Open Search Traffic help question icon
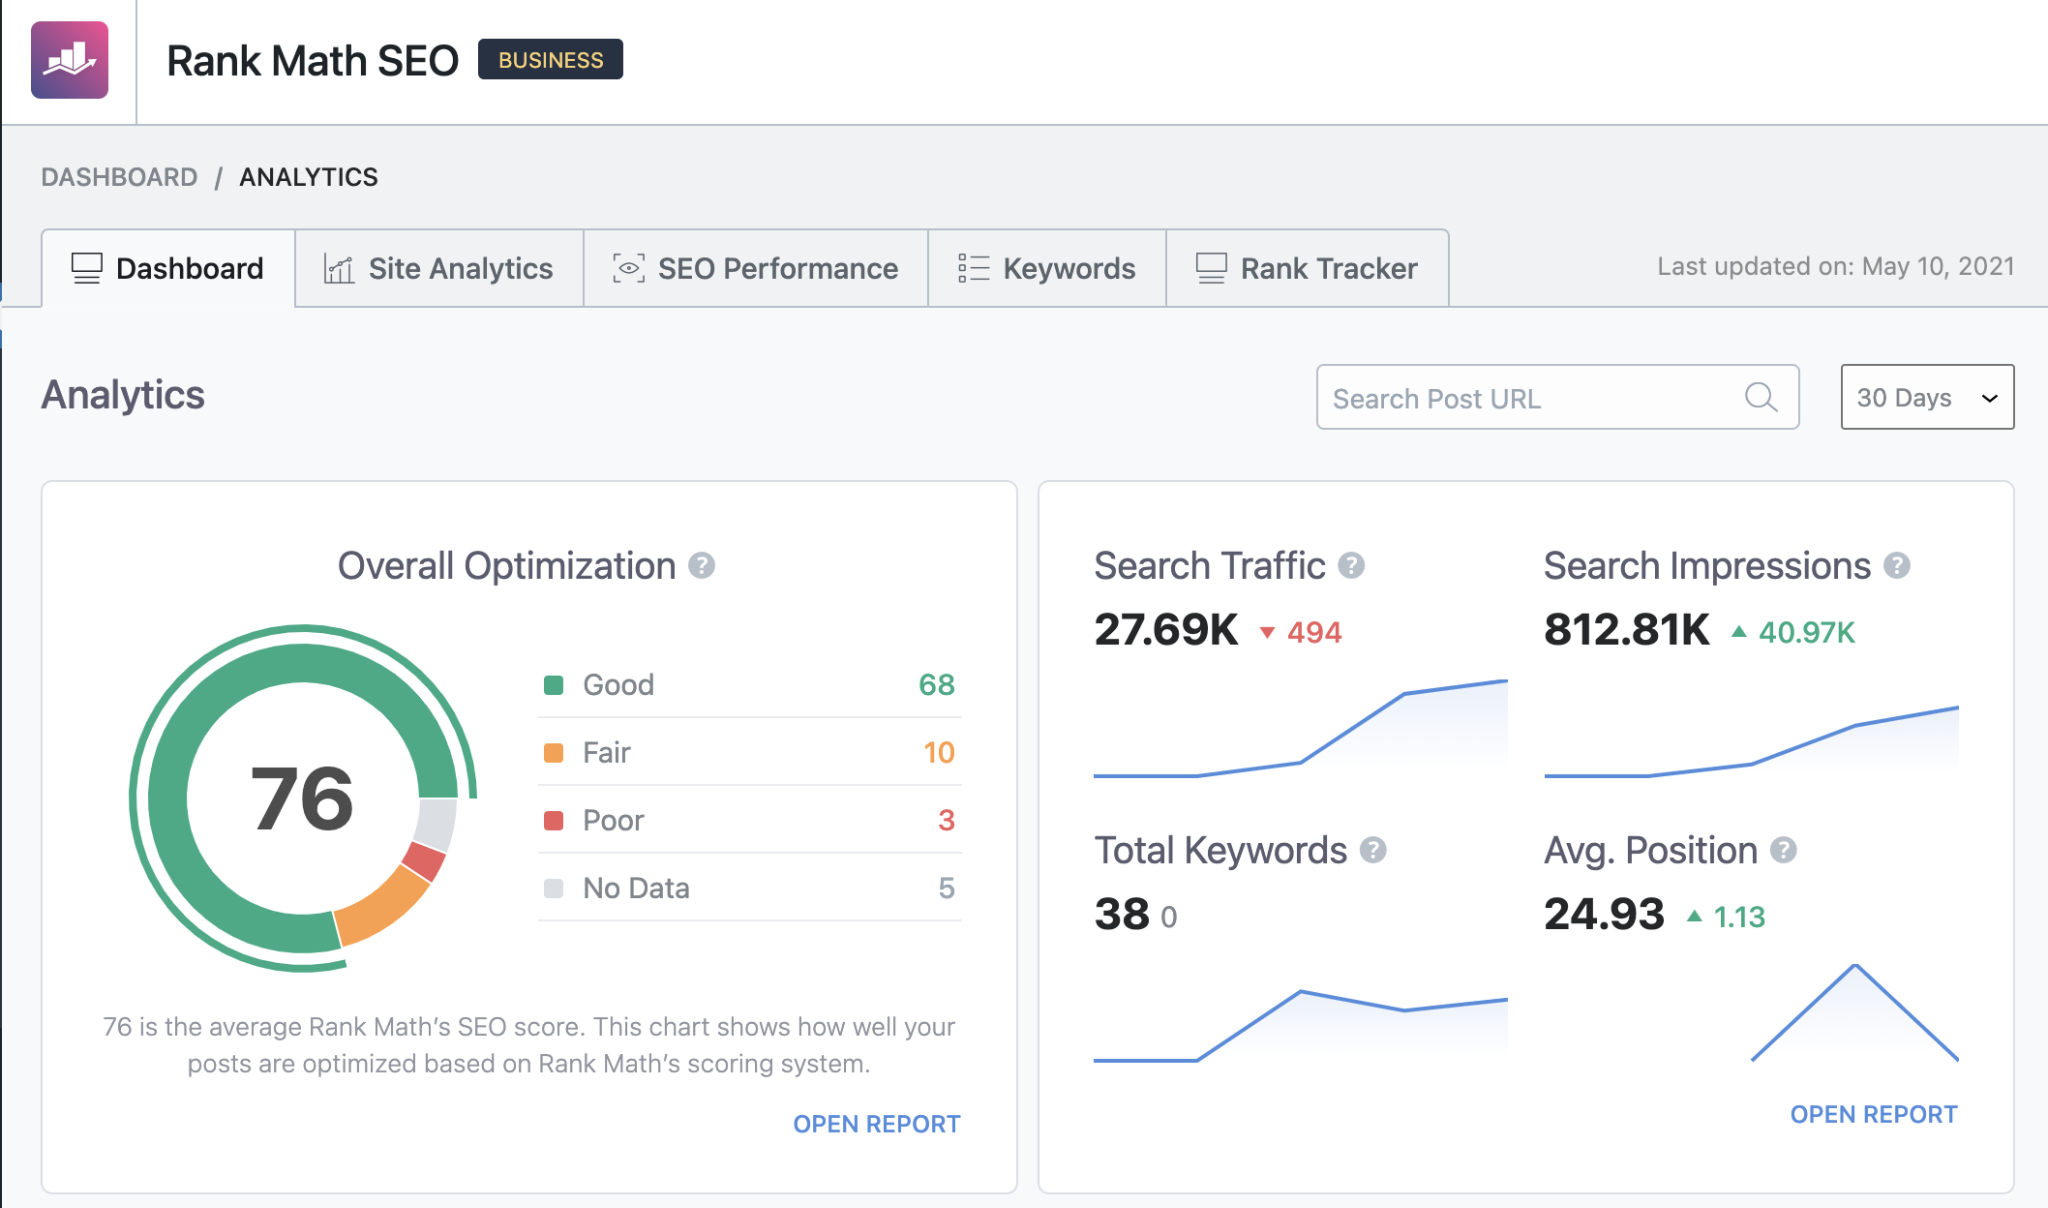 [1352, 566]
